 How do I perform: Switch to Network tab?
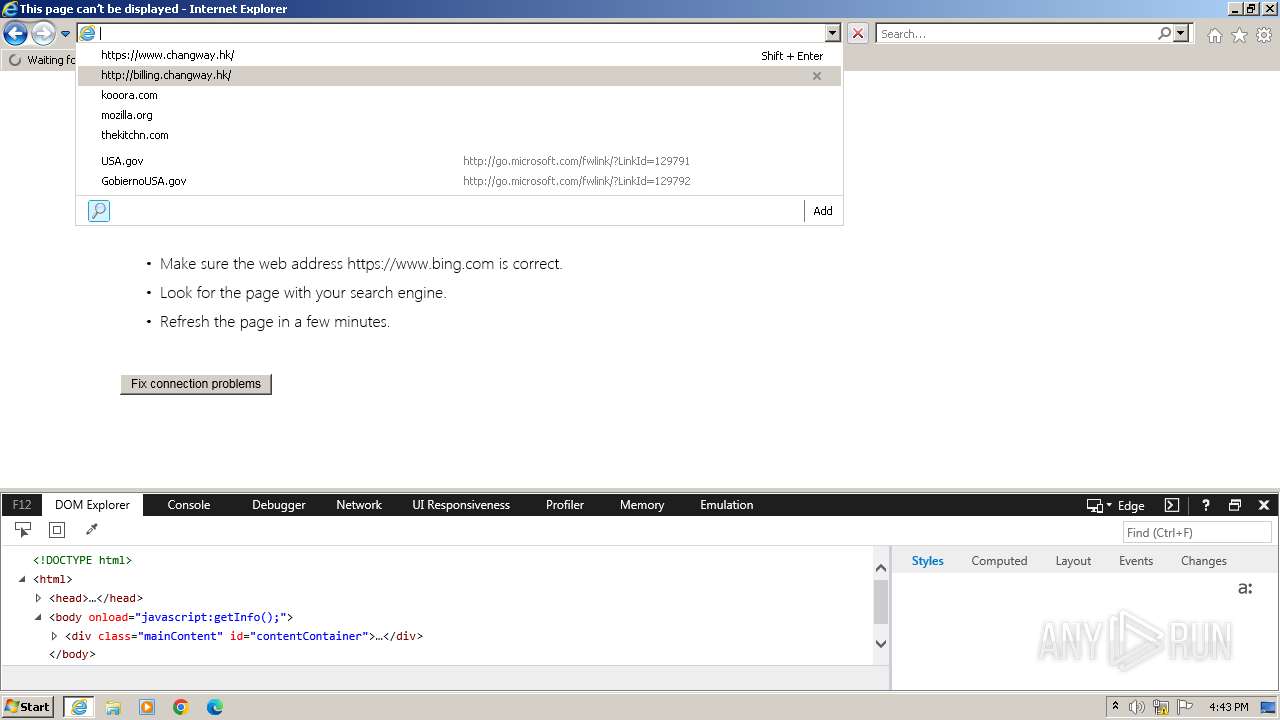pyautogui.click(x=359, y=505)
